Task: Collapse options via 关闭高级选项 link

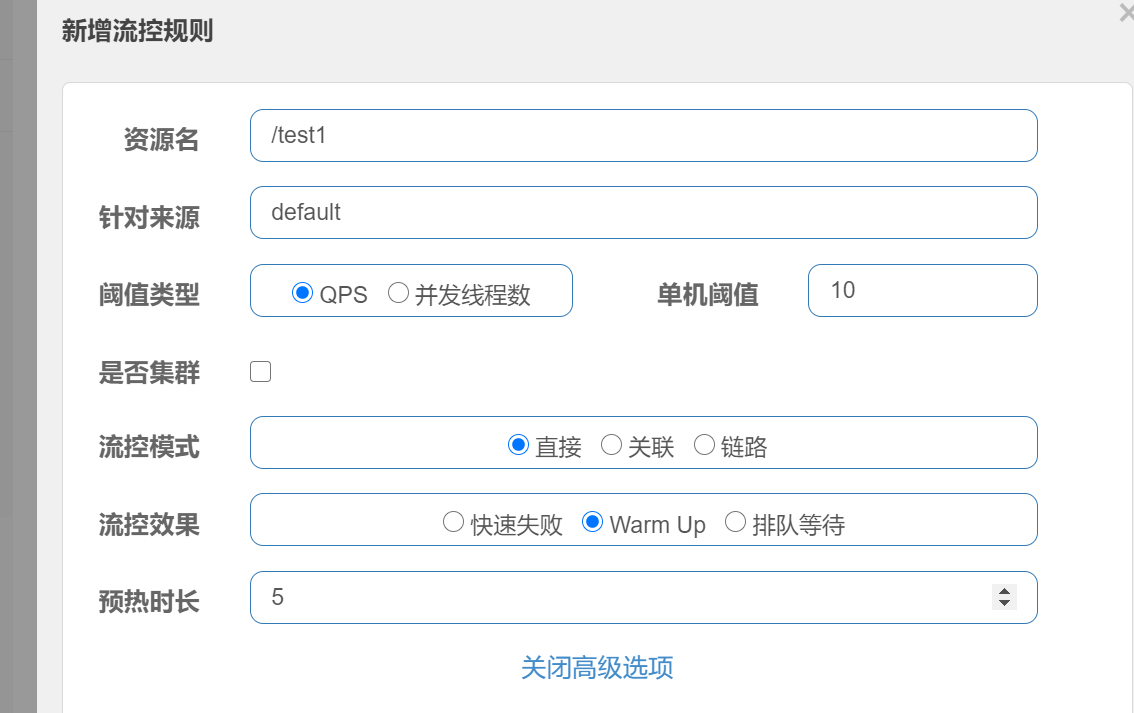Action: coord(597,667)
